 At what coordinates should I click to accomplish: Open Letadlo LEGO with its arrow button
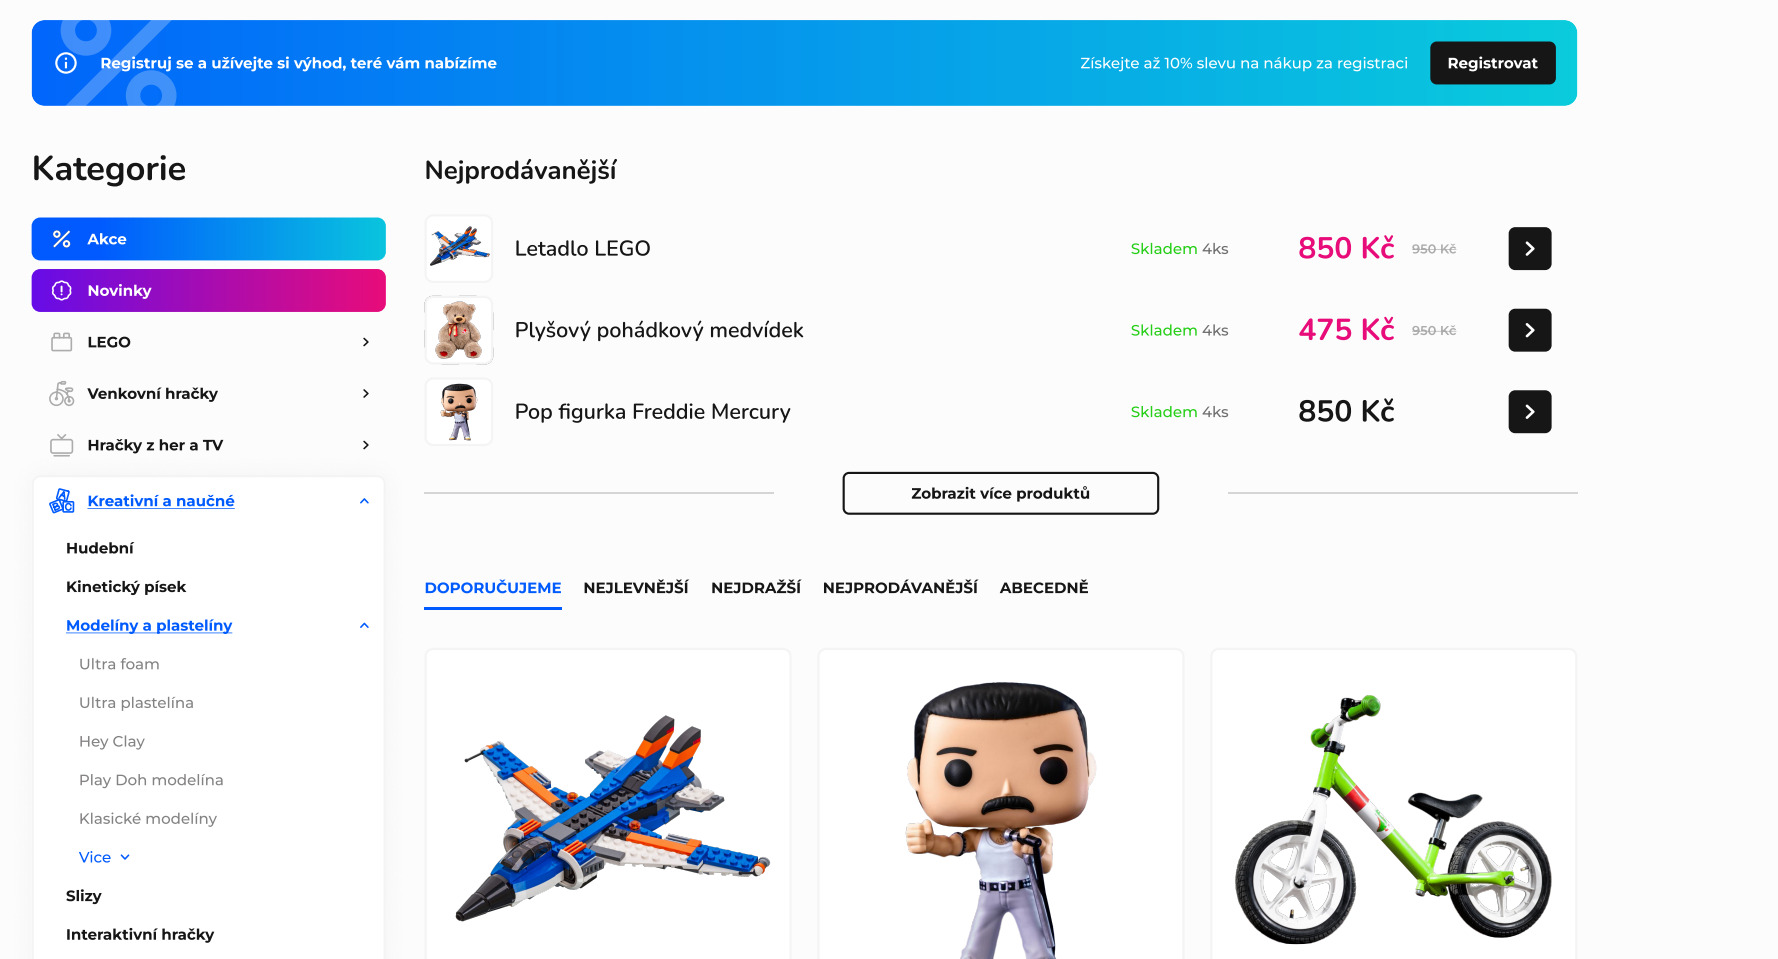coord(1529,249)
